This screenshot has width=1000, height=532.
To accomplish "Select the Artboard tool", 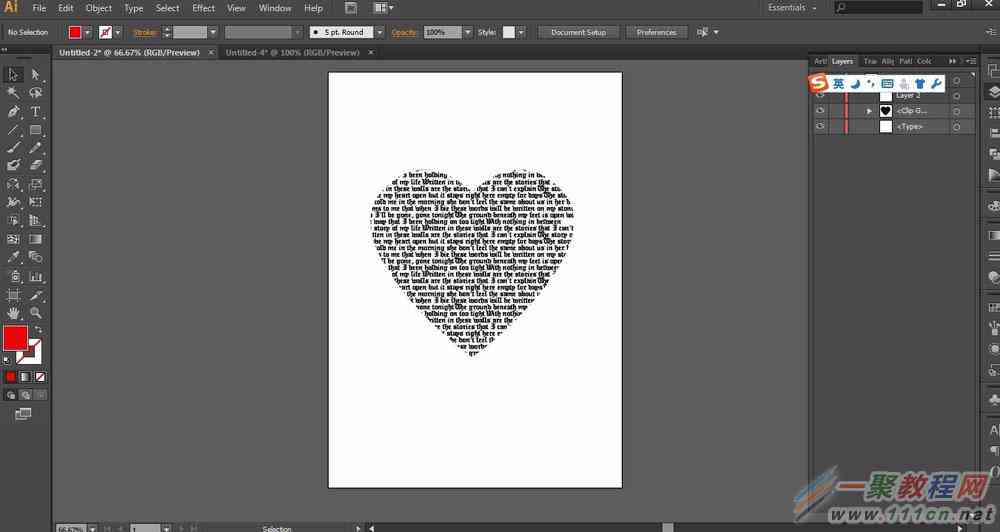I will click(13, 295).
